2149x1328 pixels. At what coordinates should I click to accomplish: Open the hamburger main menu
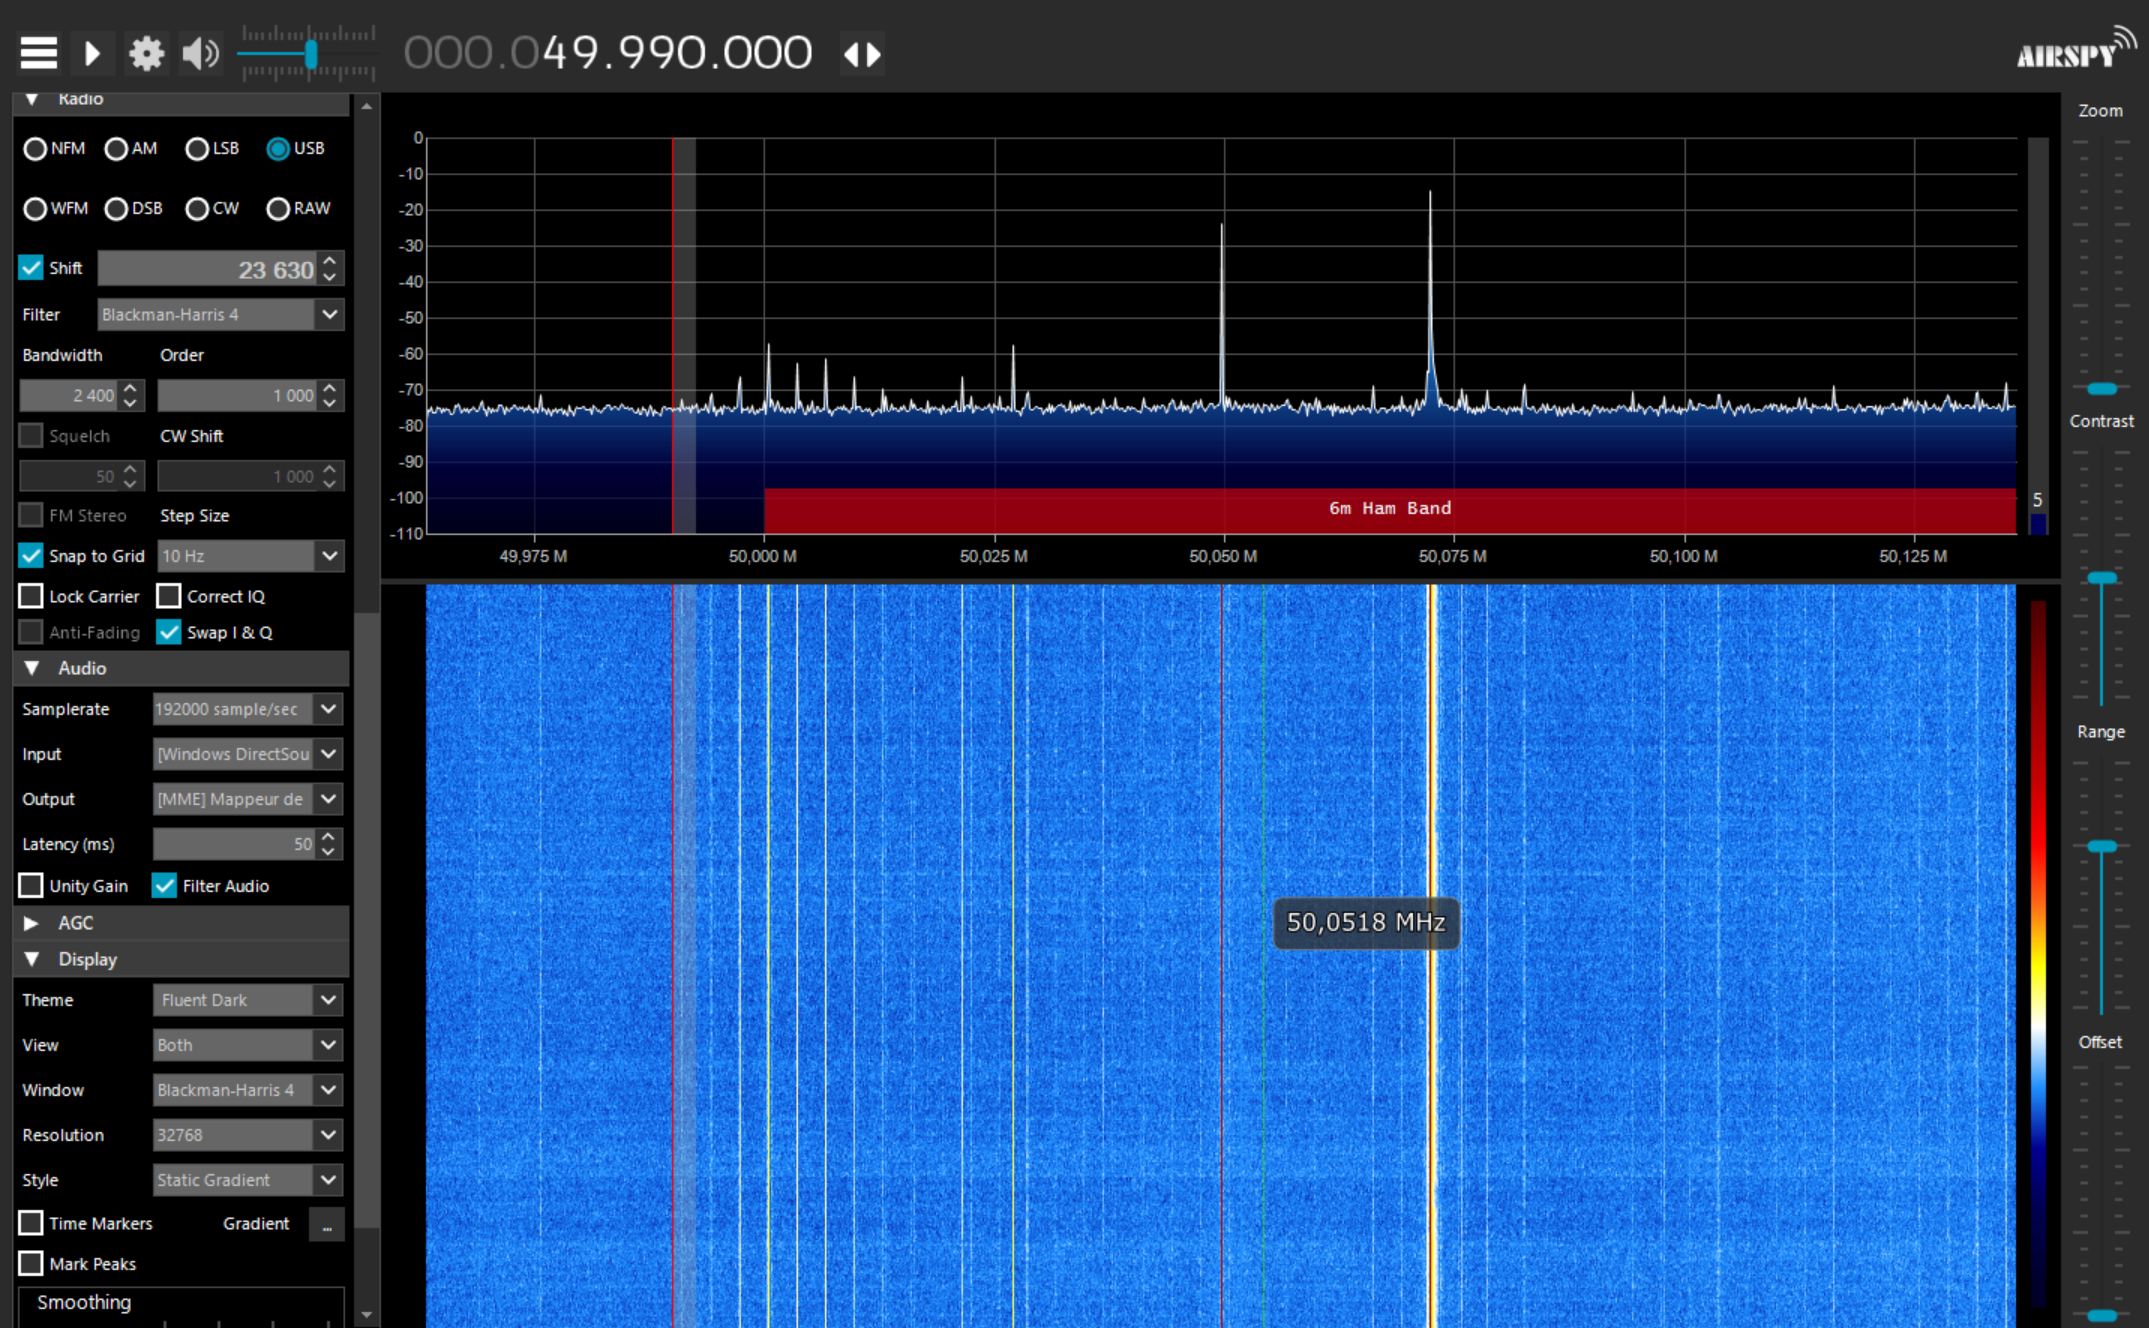39,52
